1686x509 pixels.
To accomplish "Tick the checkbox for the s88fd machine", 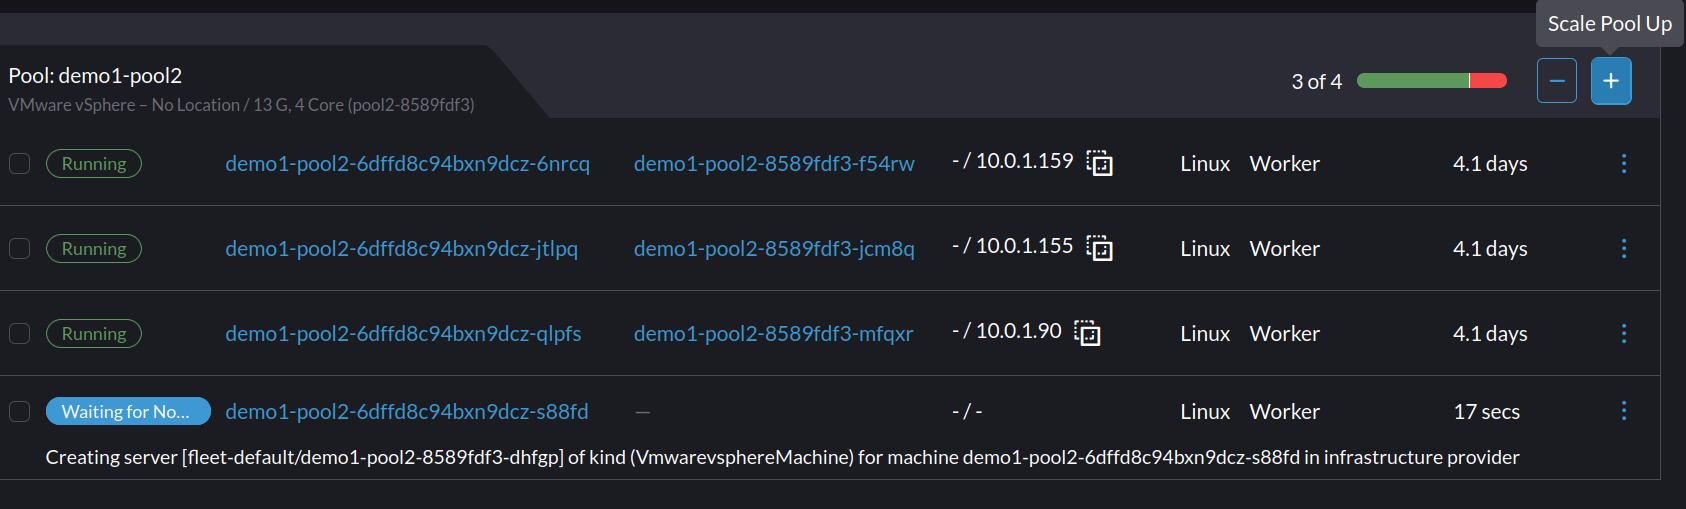I will 20,411.
